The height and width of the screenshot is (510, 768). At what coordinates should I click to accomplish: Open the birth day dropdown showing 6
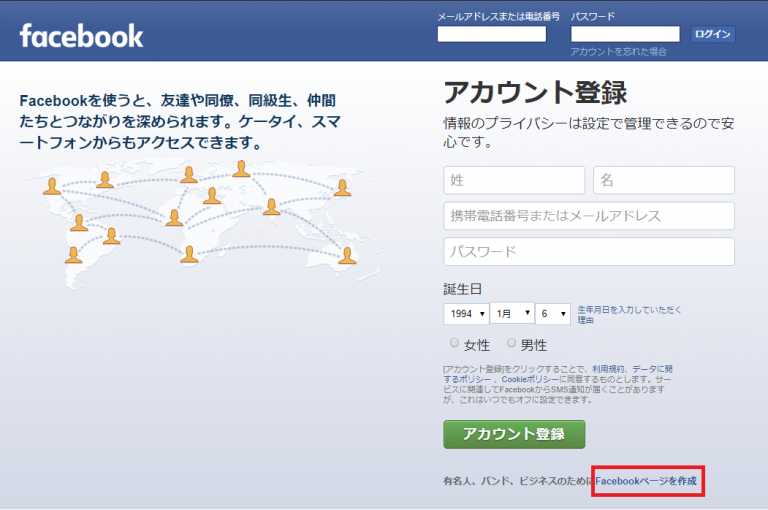point(552,314)
